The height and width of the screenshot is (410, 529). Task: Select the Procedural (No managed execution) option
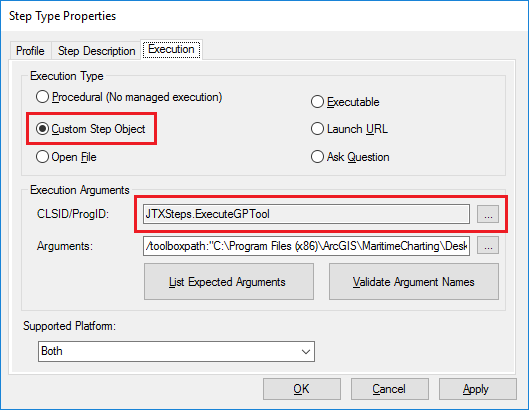129,97
